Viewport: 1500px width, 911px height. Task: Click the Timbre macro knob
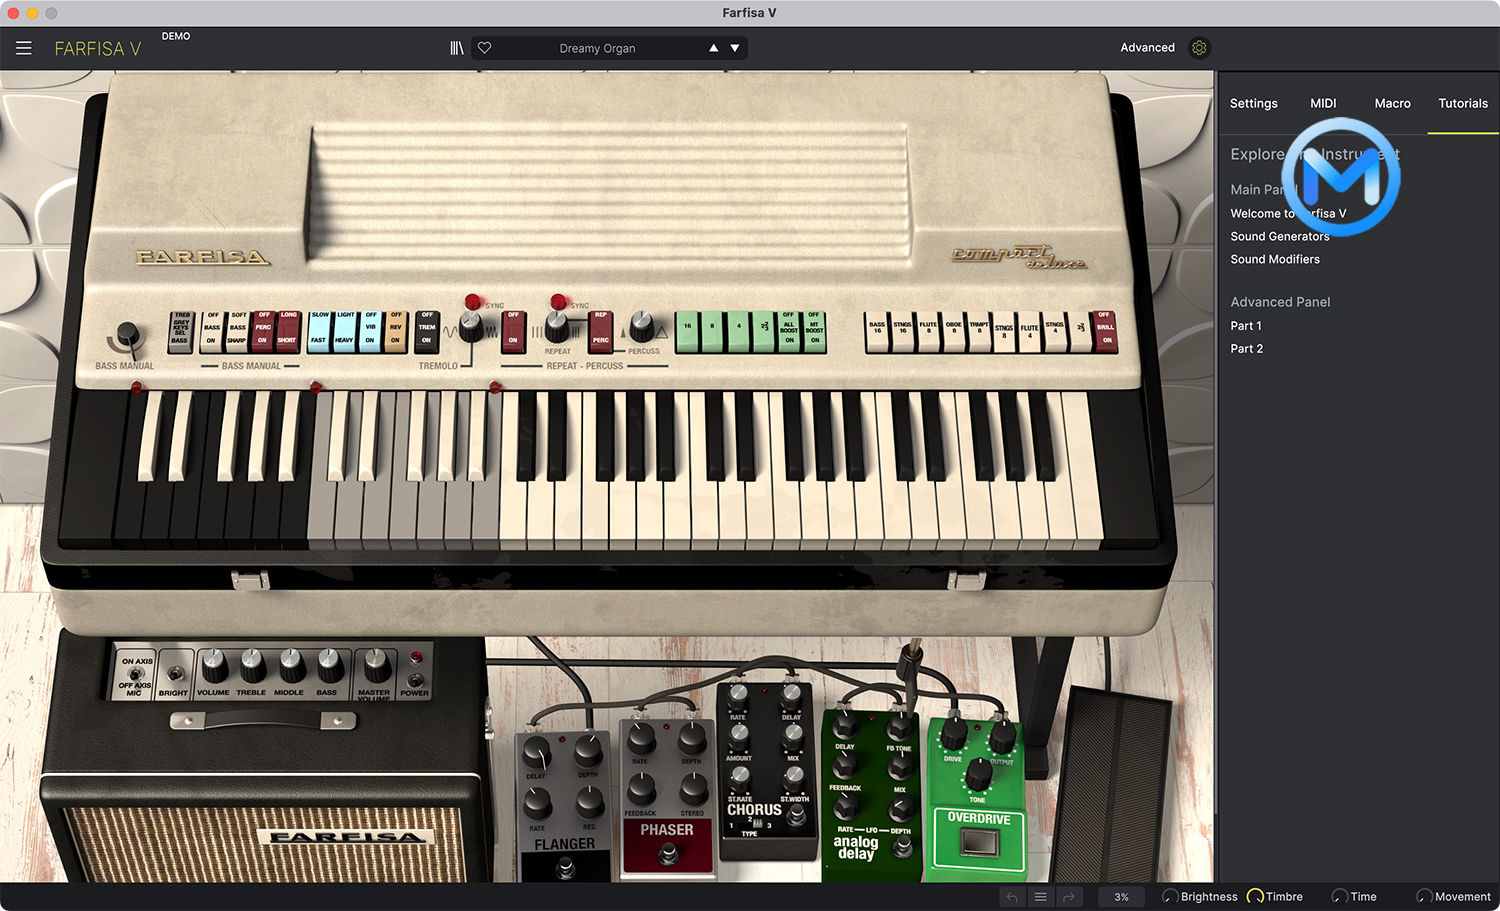point(1255,897)
